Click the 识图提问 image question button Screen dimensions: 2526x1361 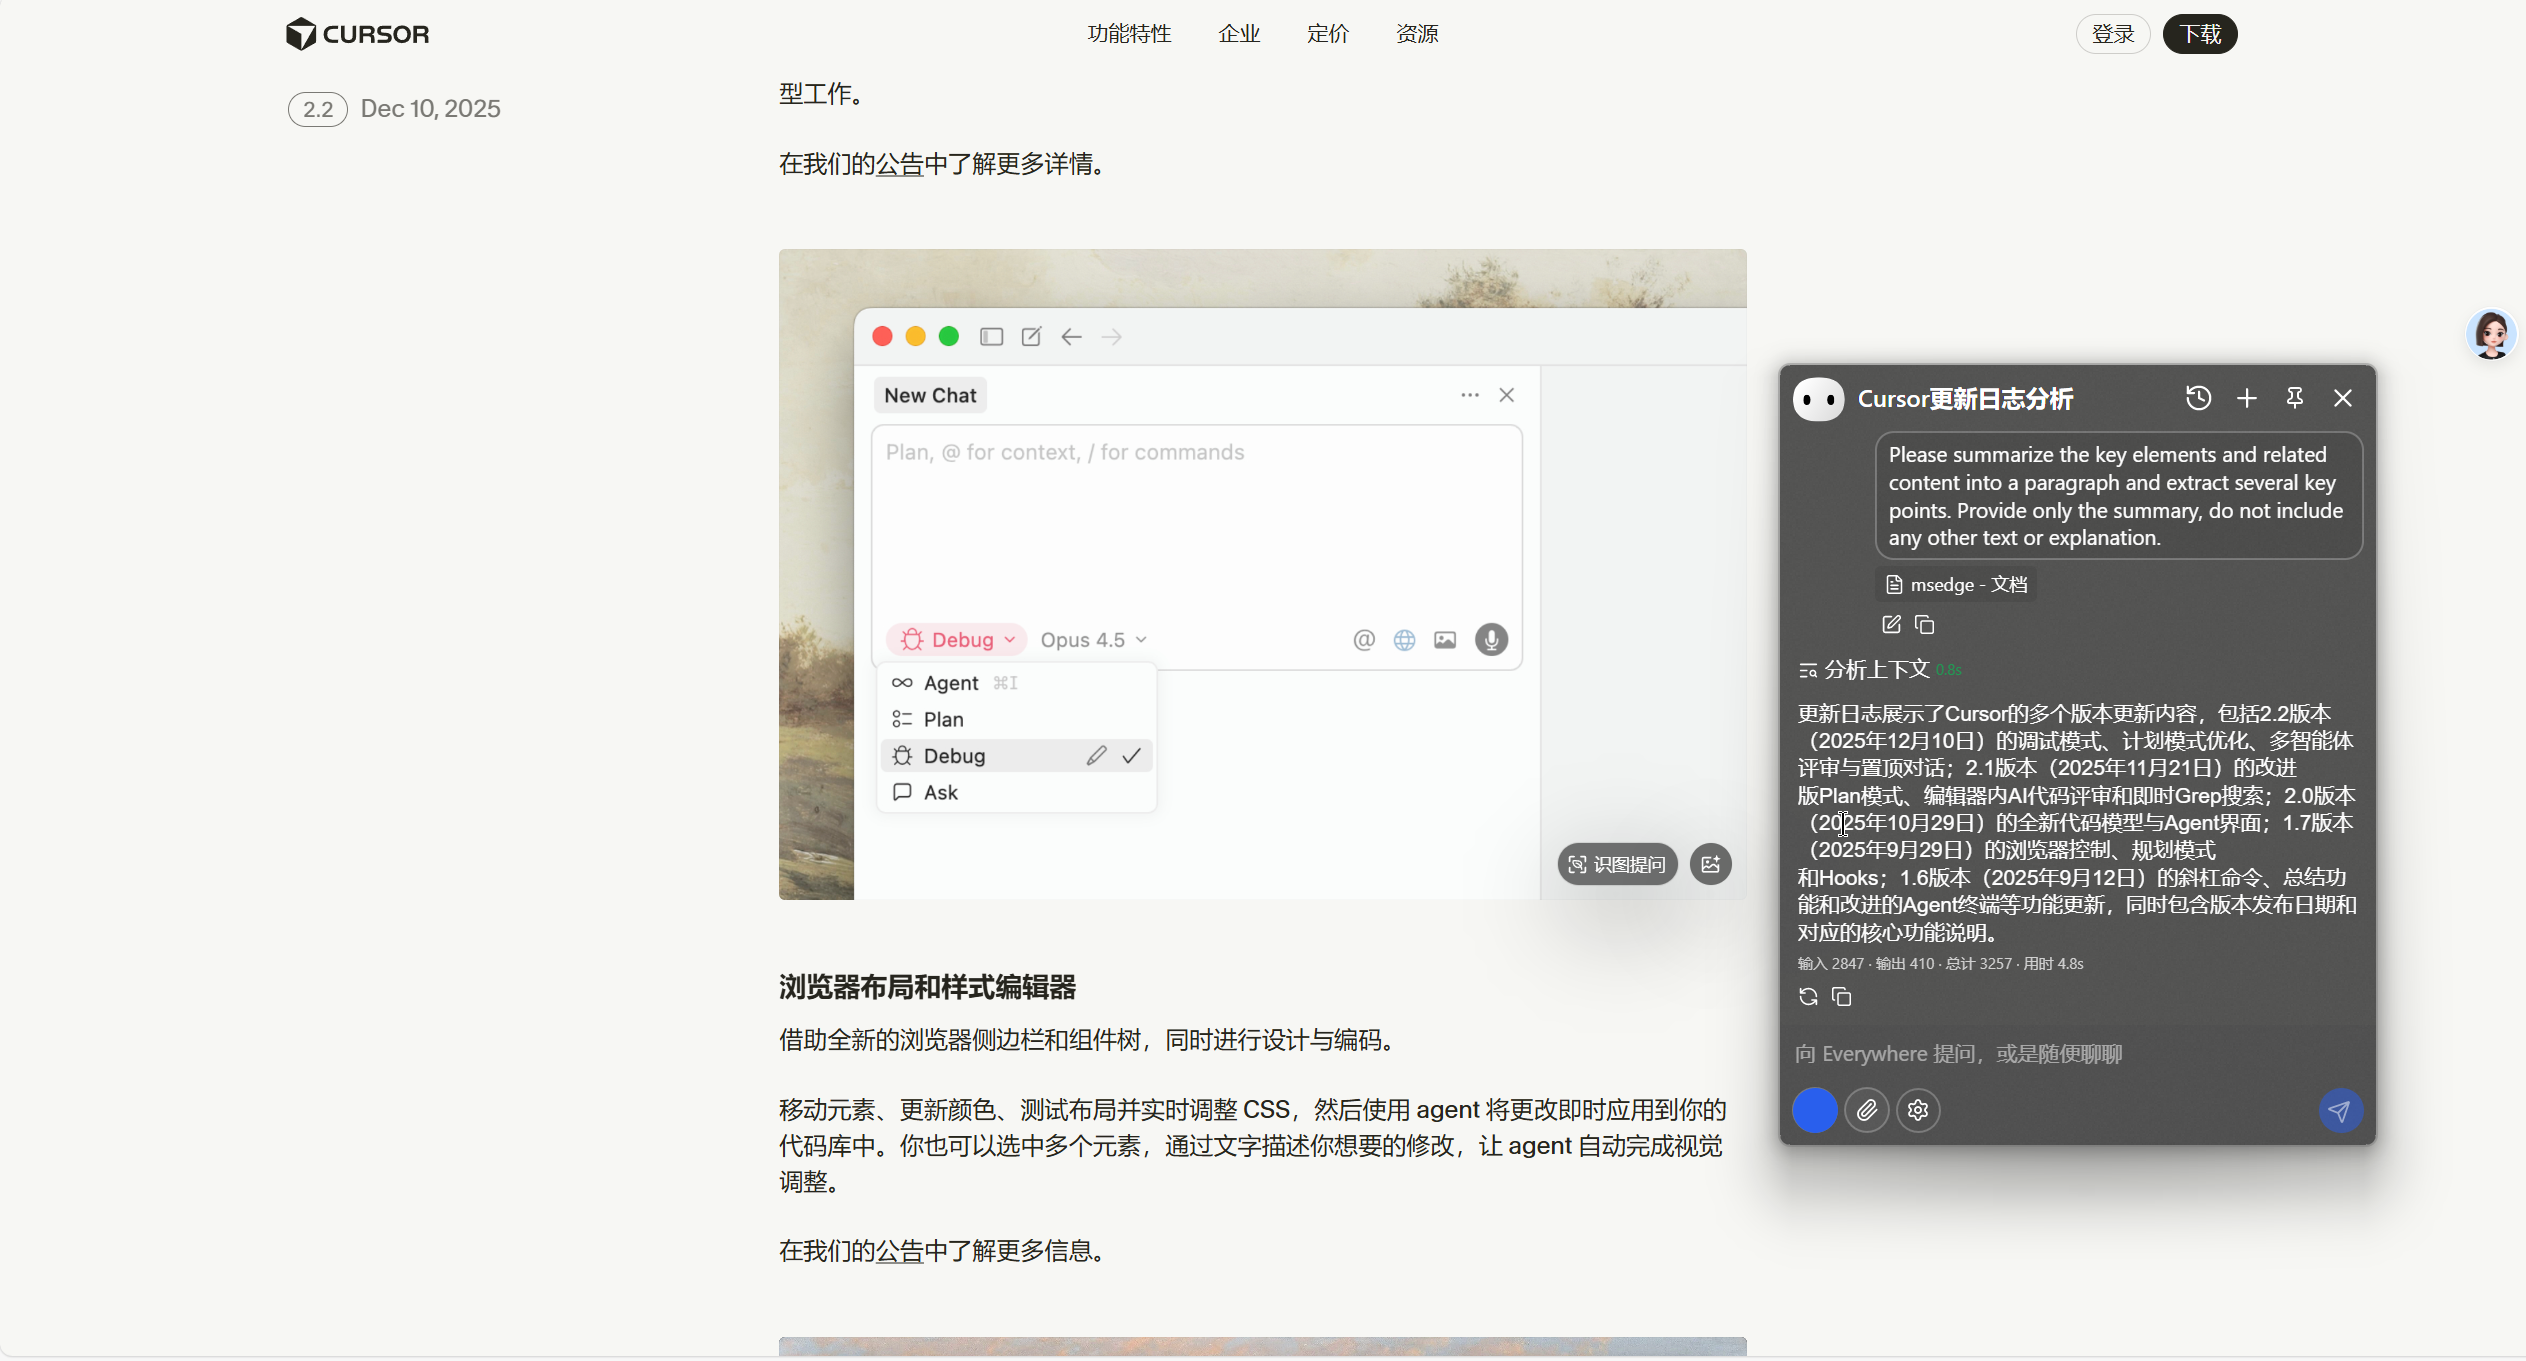(1616, 864)
